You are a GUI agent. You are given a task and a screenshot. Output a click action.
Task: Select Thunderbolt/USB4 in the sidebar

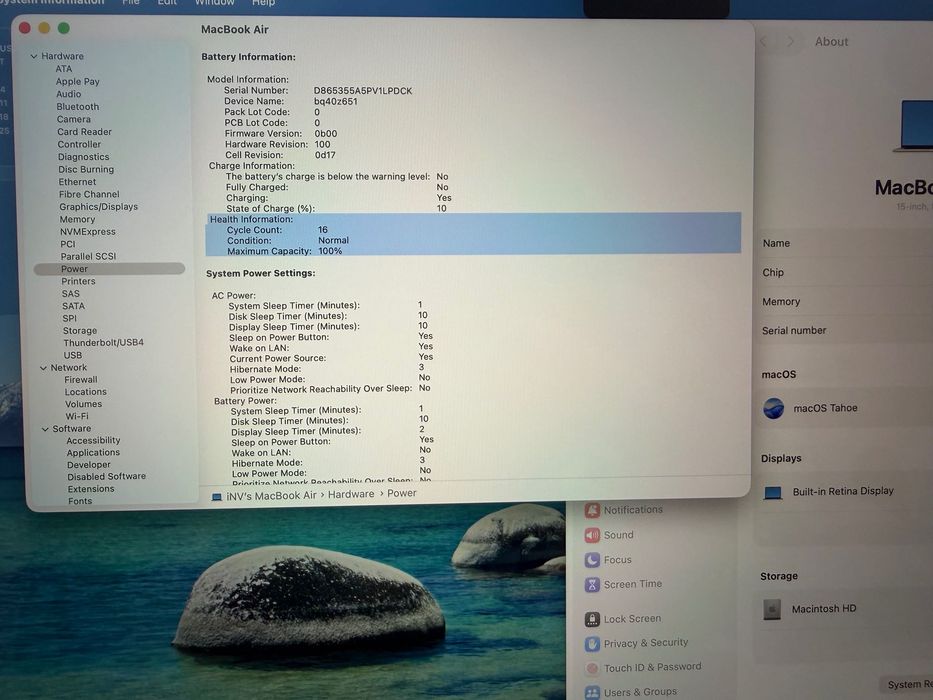pos(104,343)
